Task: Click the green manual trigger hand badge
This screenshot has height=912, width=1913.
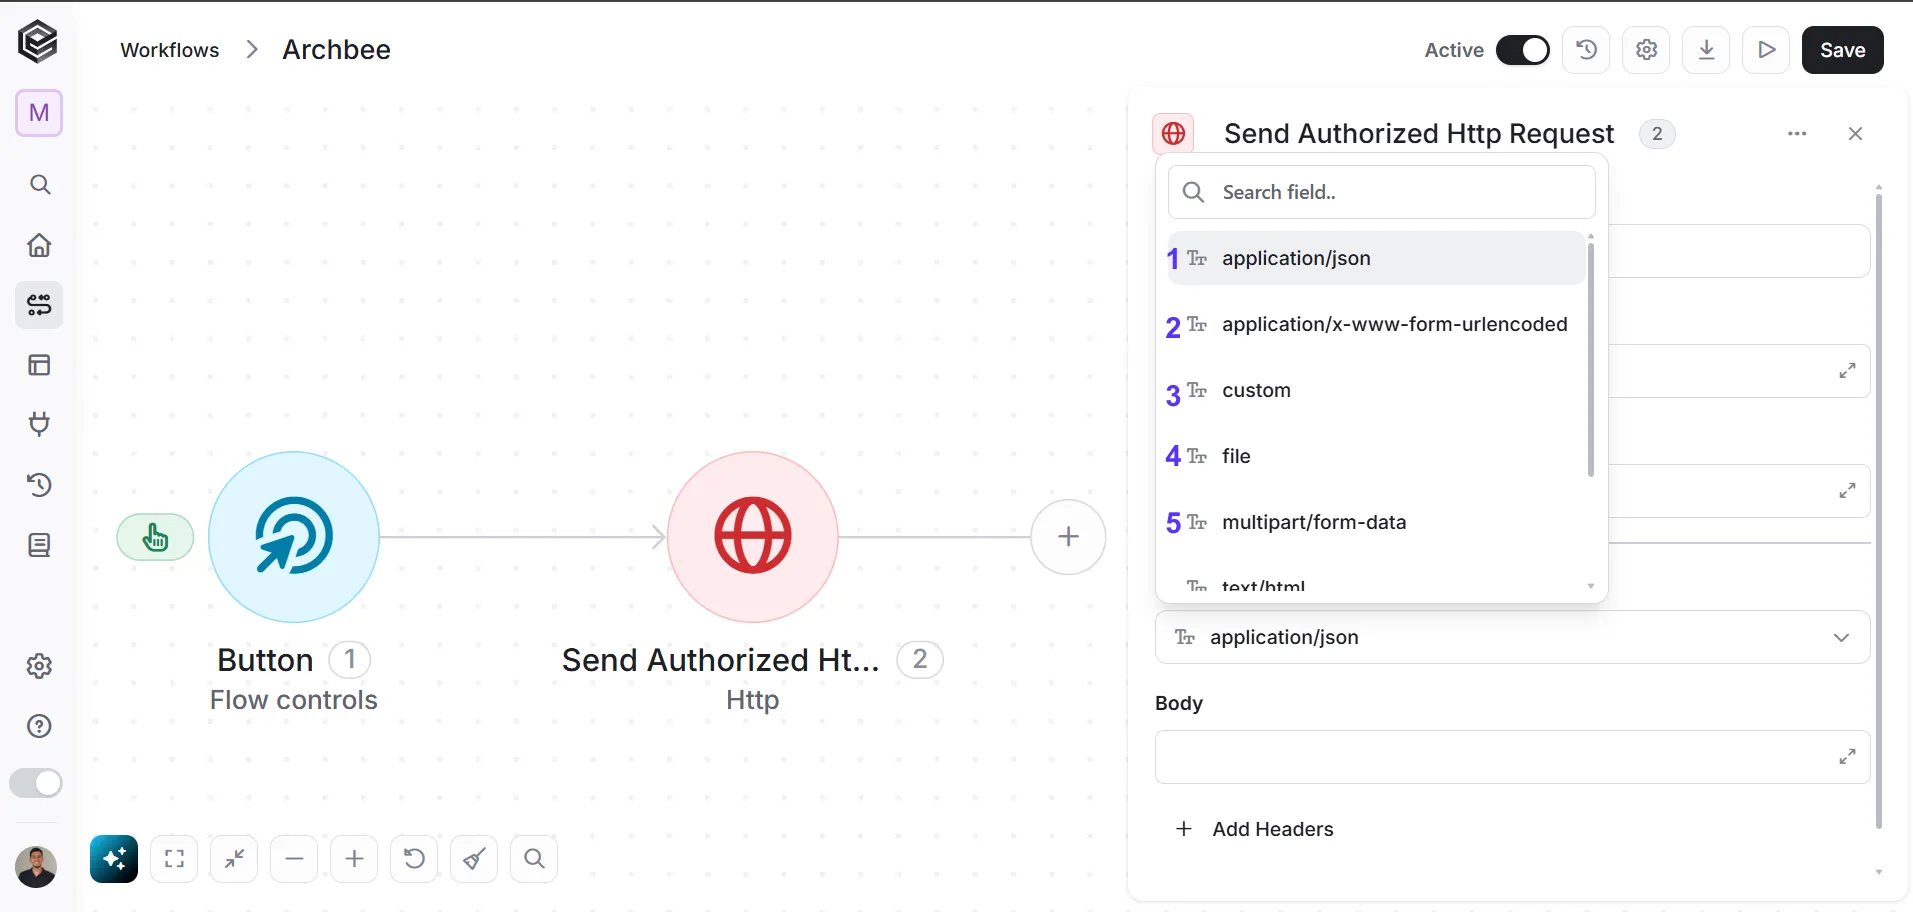Action: click(x=155, y=537)
